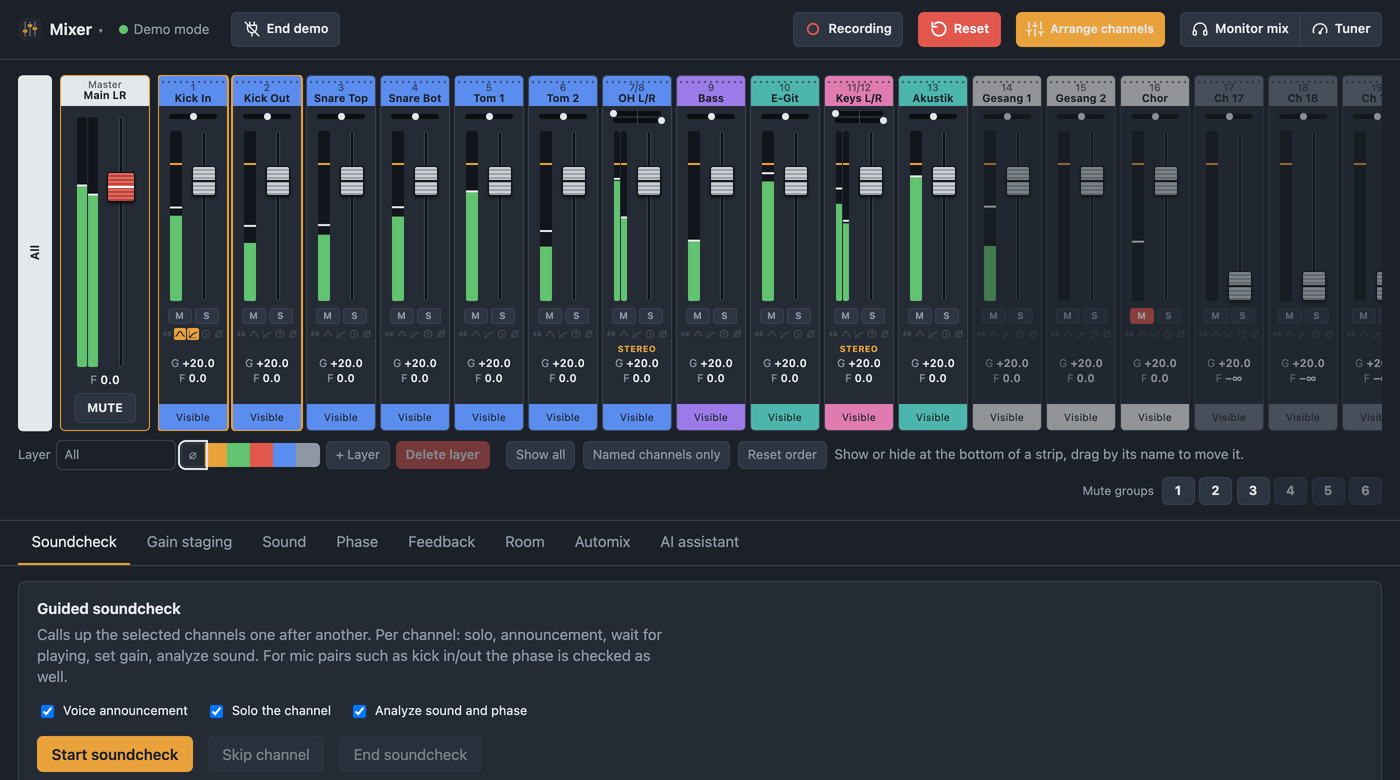The width and height of the screenshot is (1400, 780).
Task: Mute the Master Main LR
Action: coord(105,408)
